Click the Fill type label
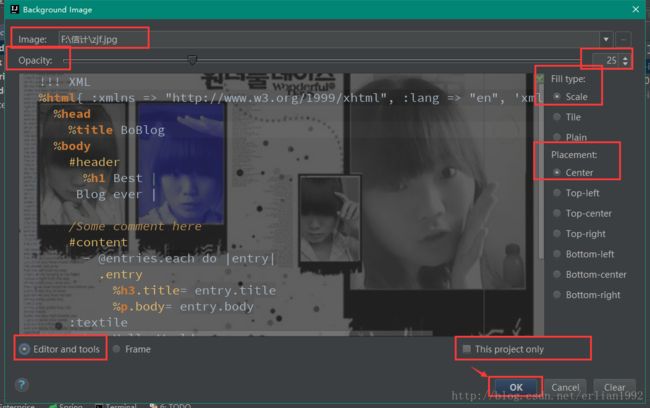The width and height of the screenshot is (650, 408). (x=568, y=79)
